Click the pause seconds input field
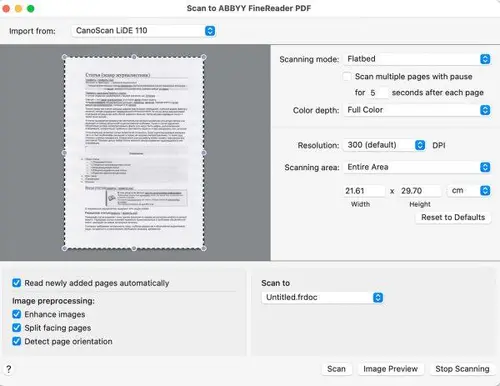Viewport: 500px width, 386px height. (x=378, y=92)
